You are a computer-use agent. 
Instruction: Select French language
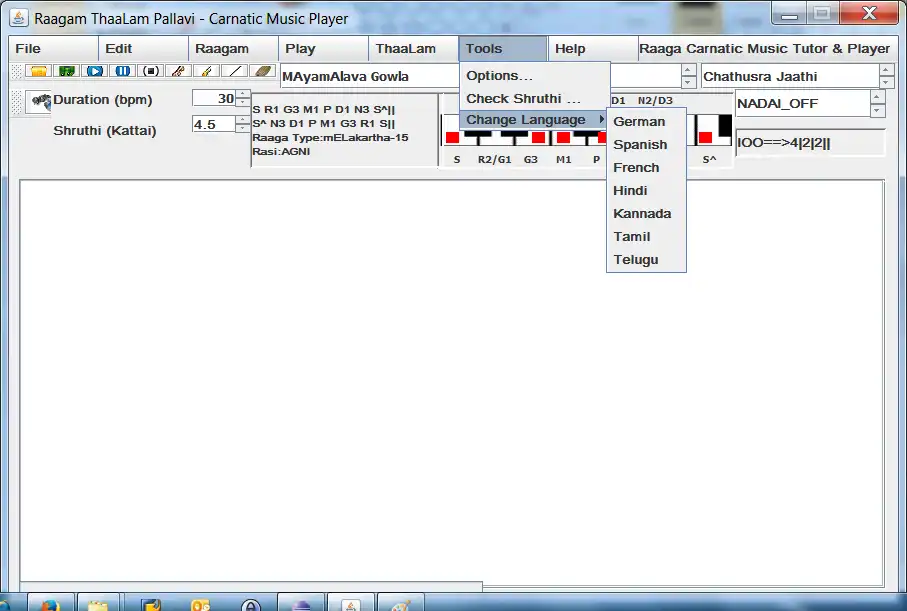point(646,168)
